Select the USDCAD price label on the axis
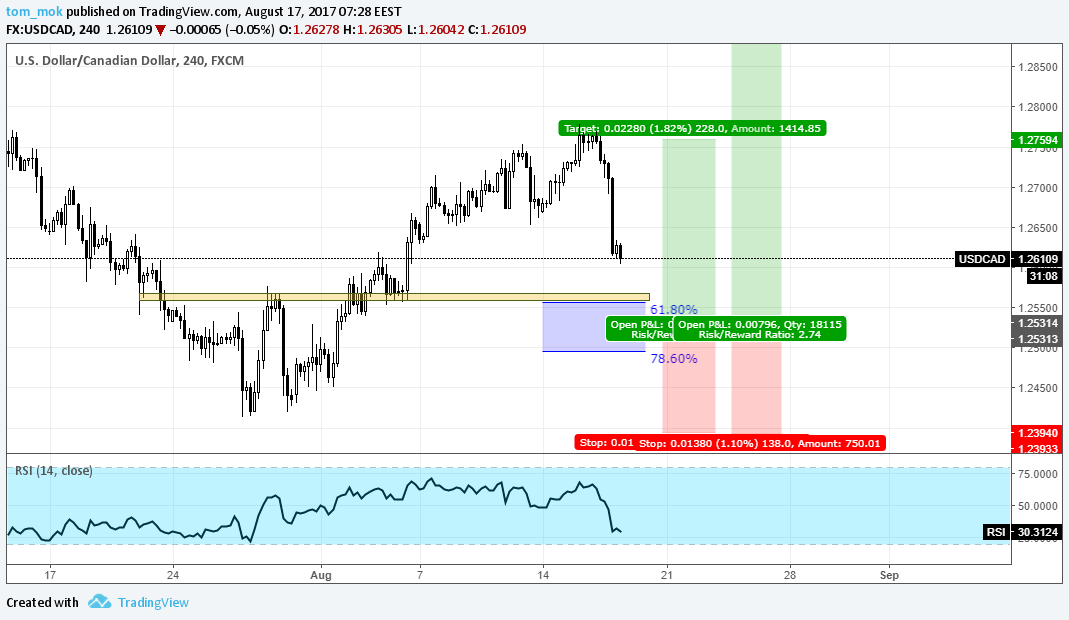 tap(982, 259)
